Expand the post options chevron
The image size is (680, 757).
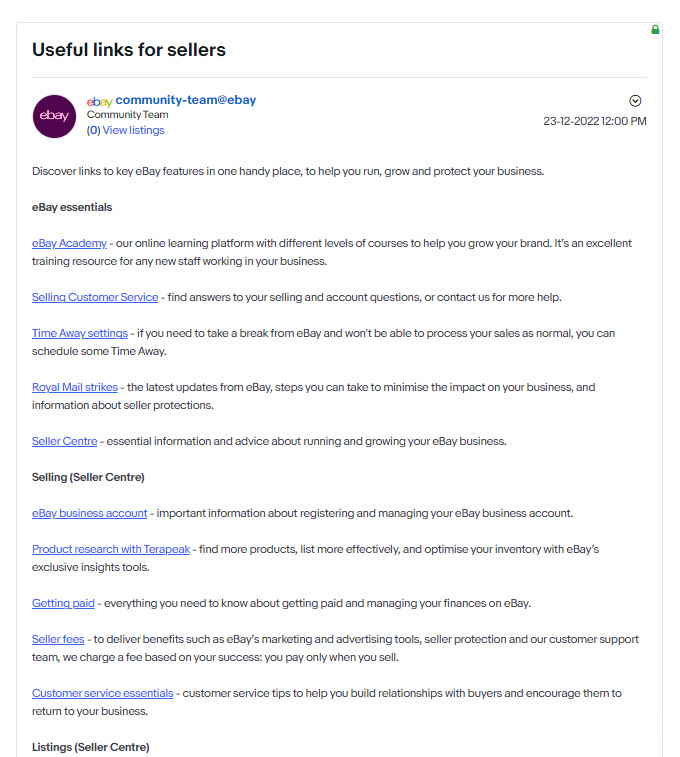coord(635,101)
